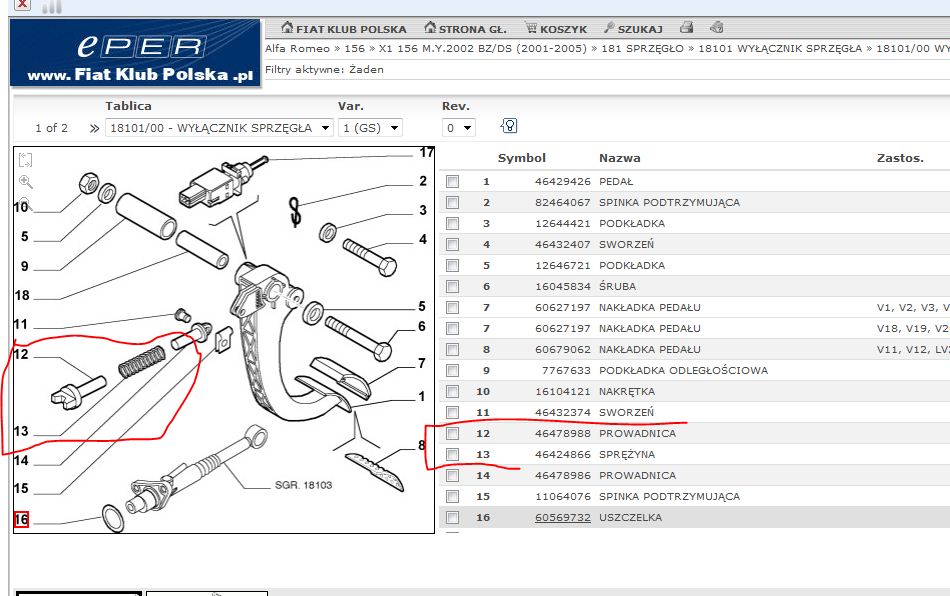Click part number 7767633

pyautogui.click(x=566, y=371)
